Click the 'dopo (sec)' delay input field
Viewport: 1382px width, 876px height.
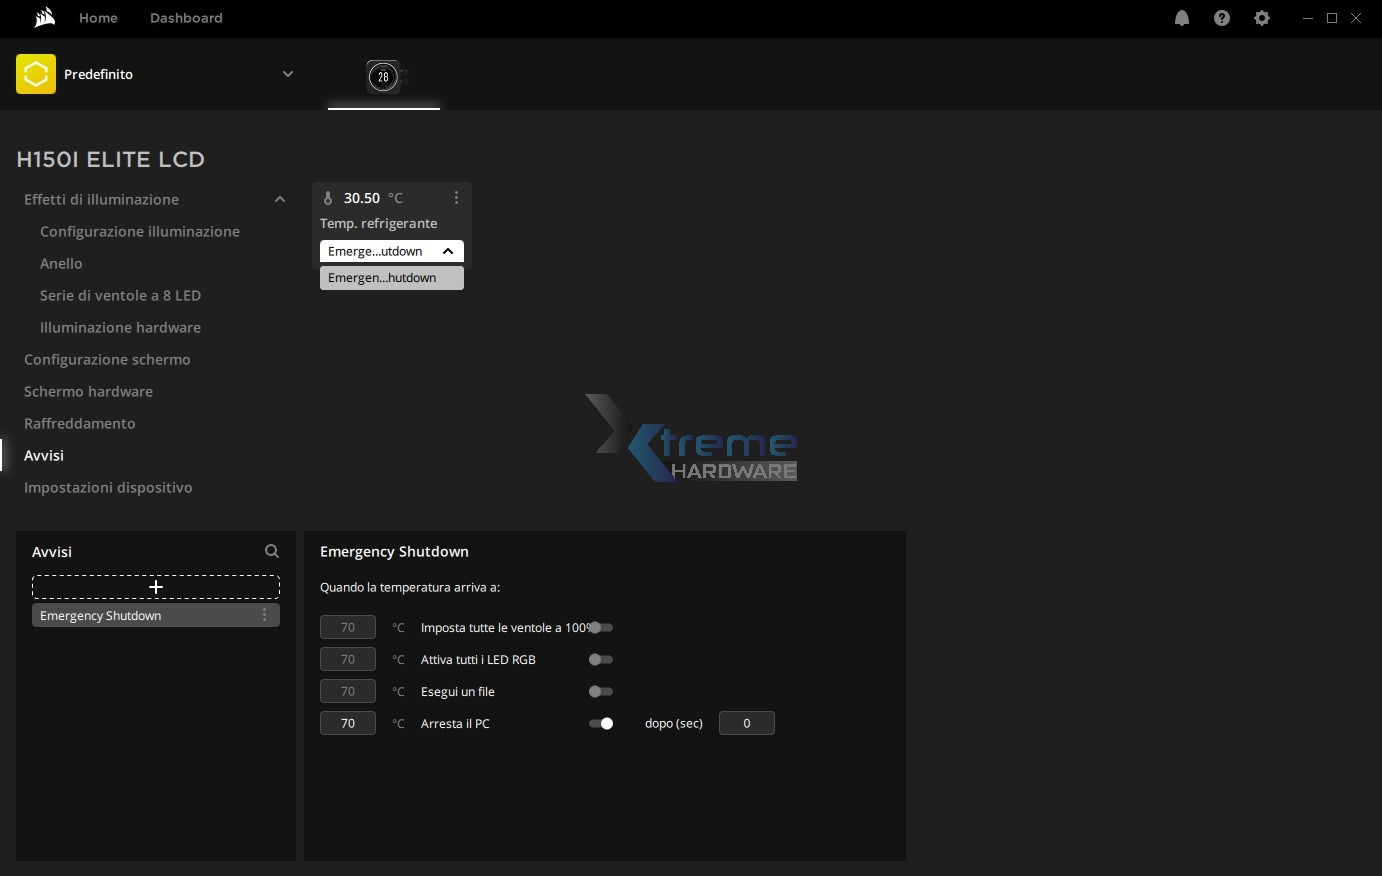(x=746, y=724)
